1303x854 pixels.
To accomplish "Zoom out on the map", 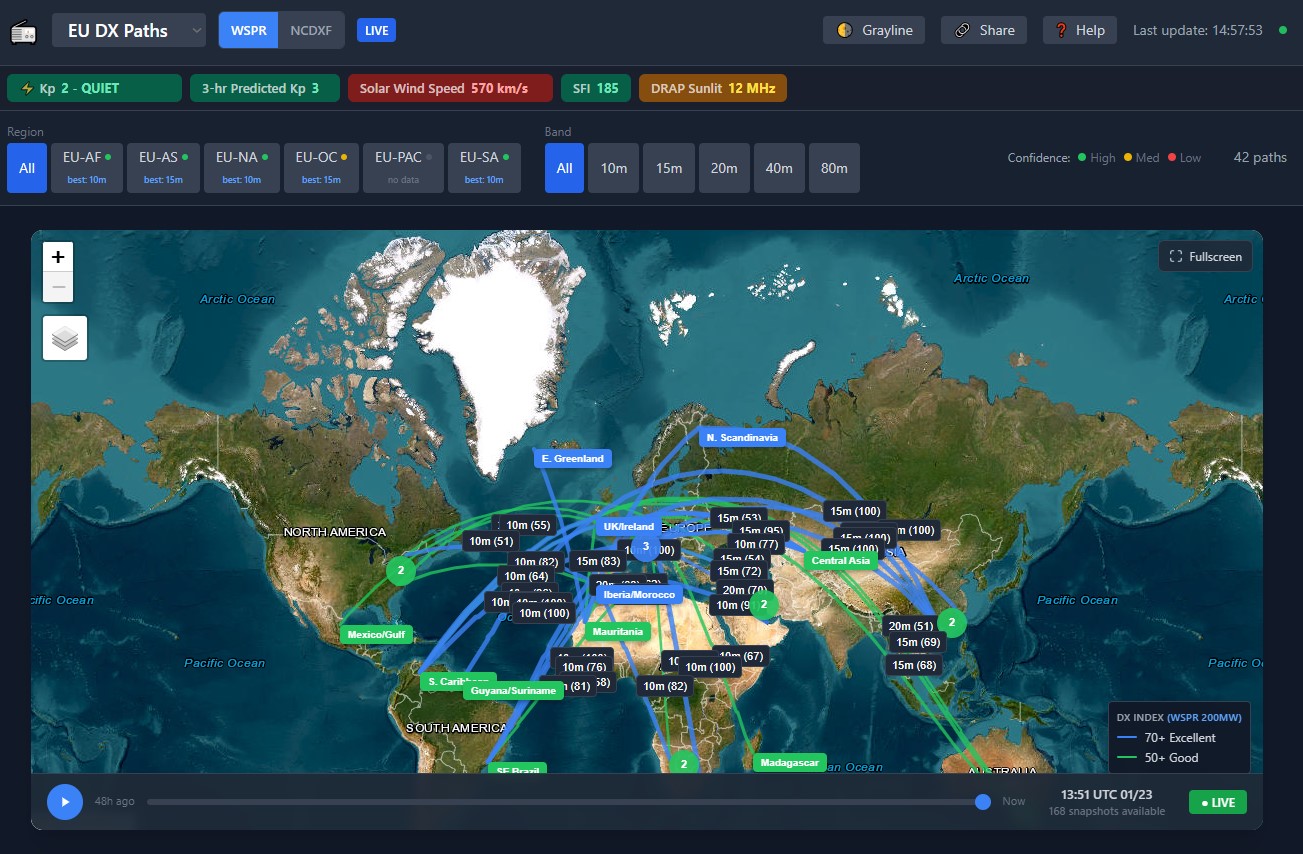I will (58, 288).
